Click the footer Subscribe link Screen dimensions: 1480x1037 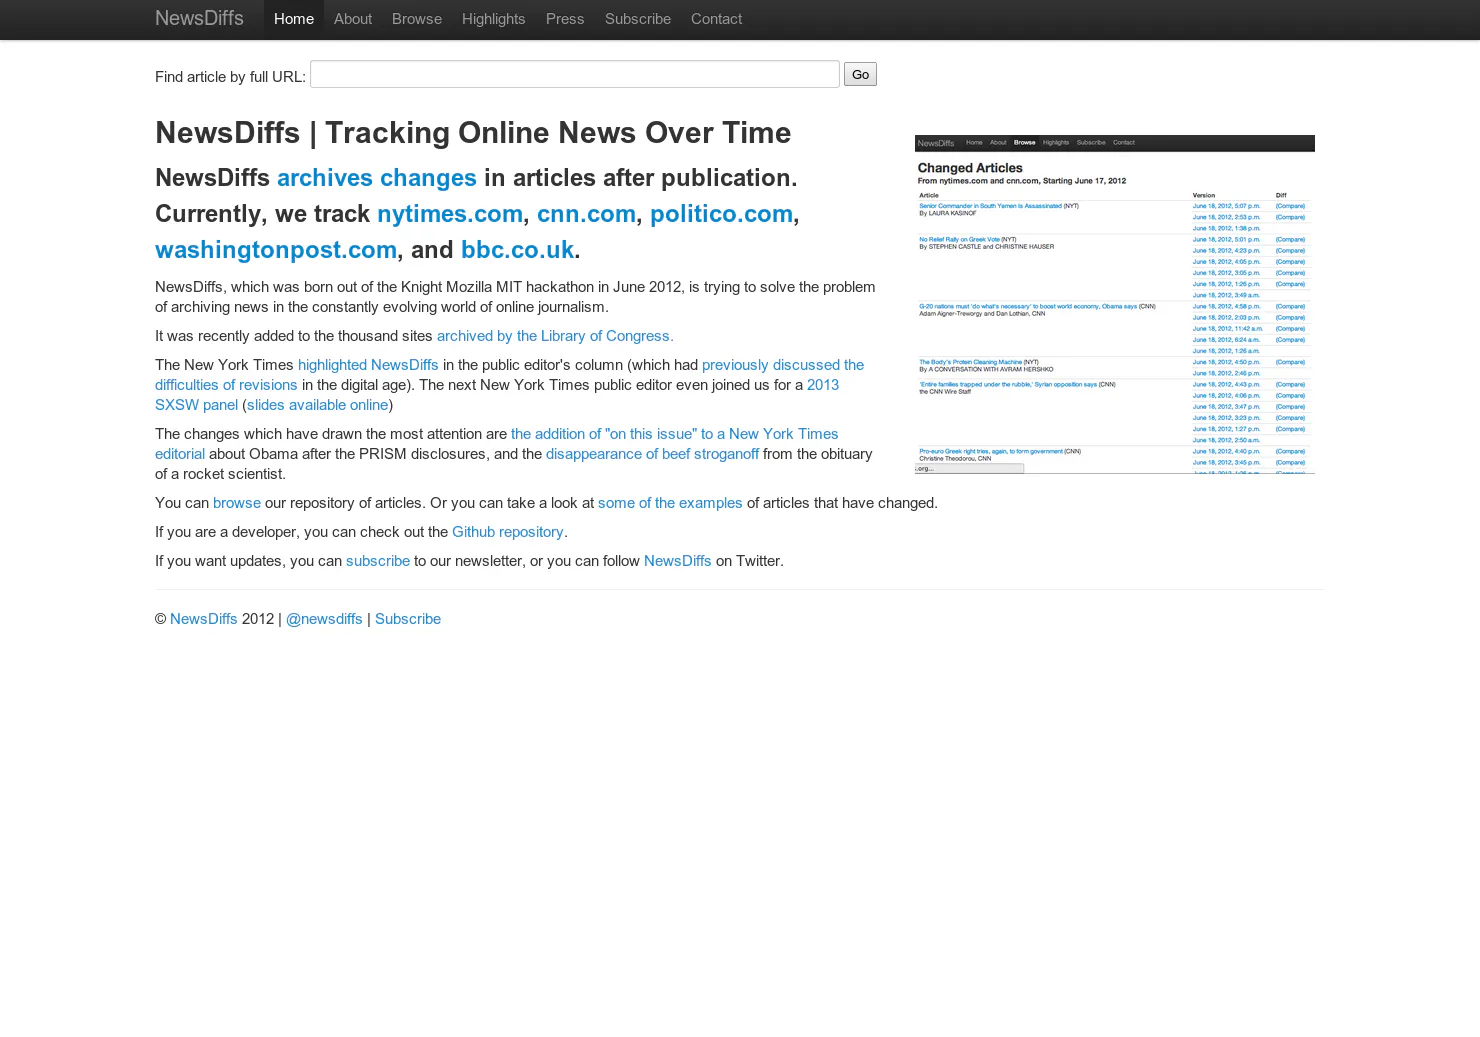[408, 619]
